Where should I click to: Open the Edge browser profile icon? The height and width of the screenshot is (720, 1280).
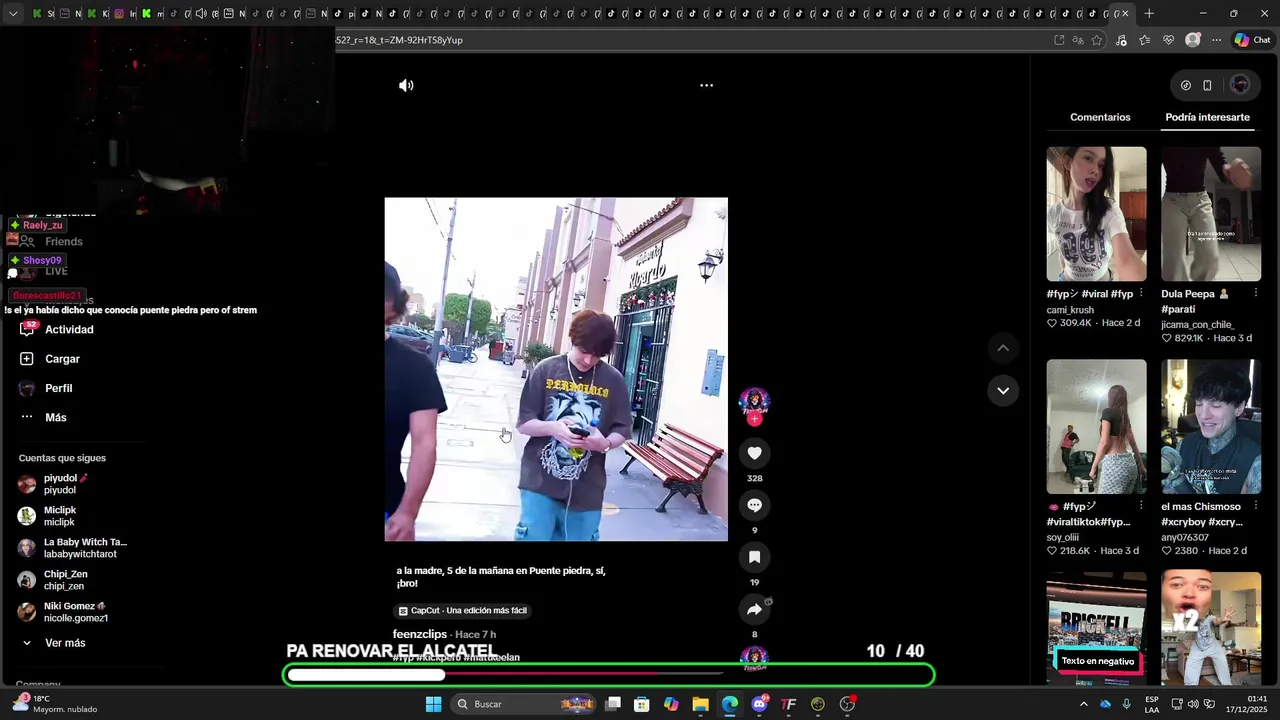(x=1192, y=40)
